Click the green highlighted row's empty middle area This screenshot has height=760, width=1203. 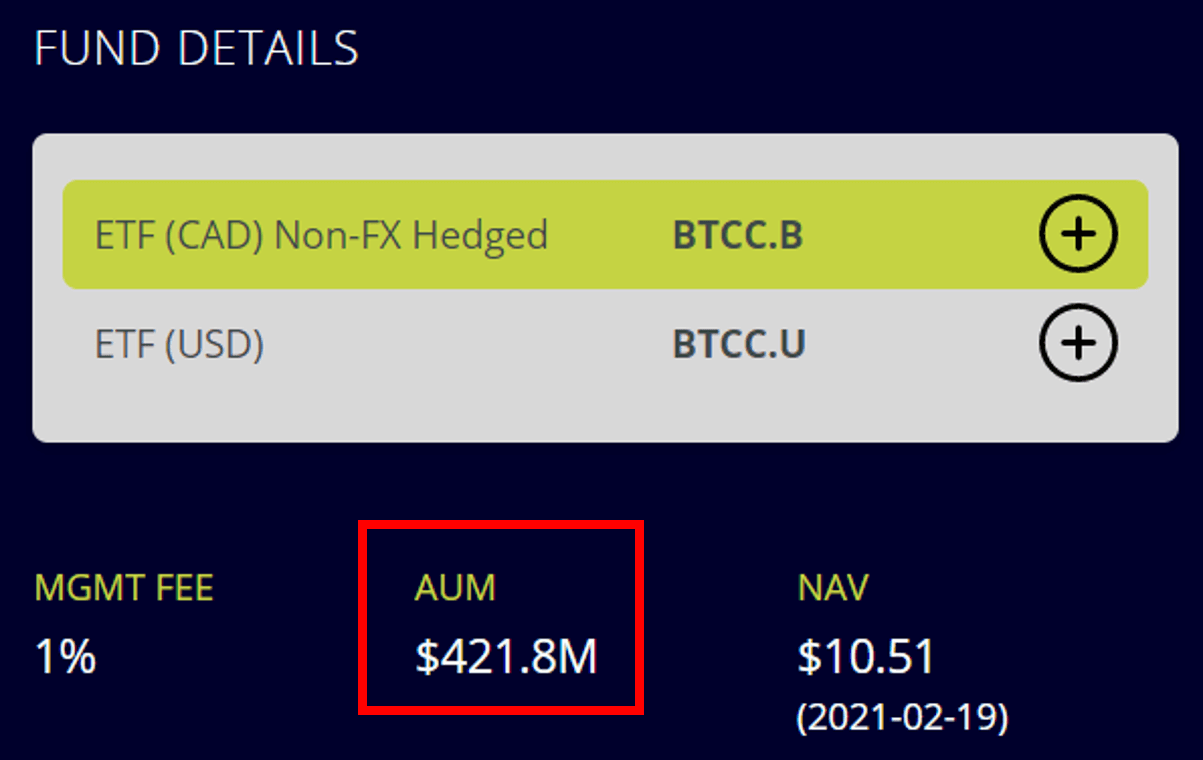(x=610, y=235)
